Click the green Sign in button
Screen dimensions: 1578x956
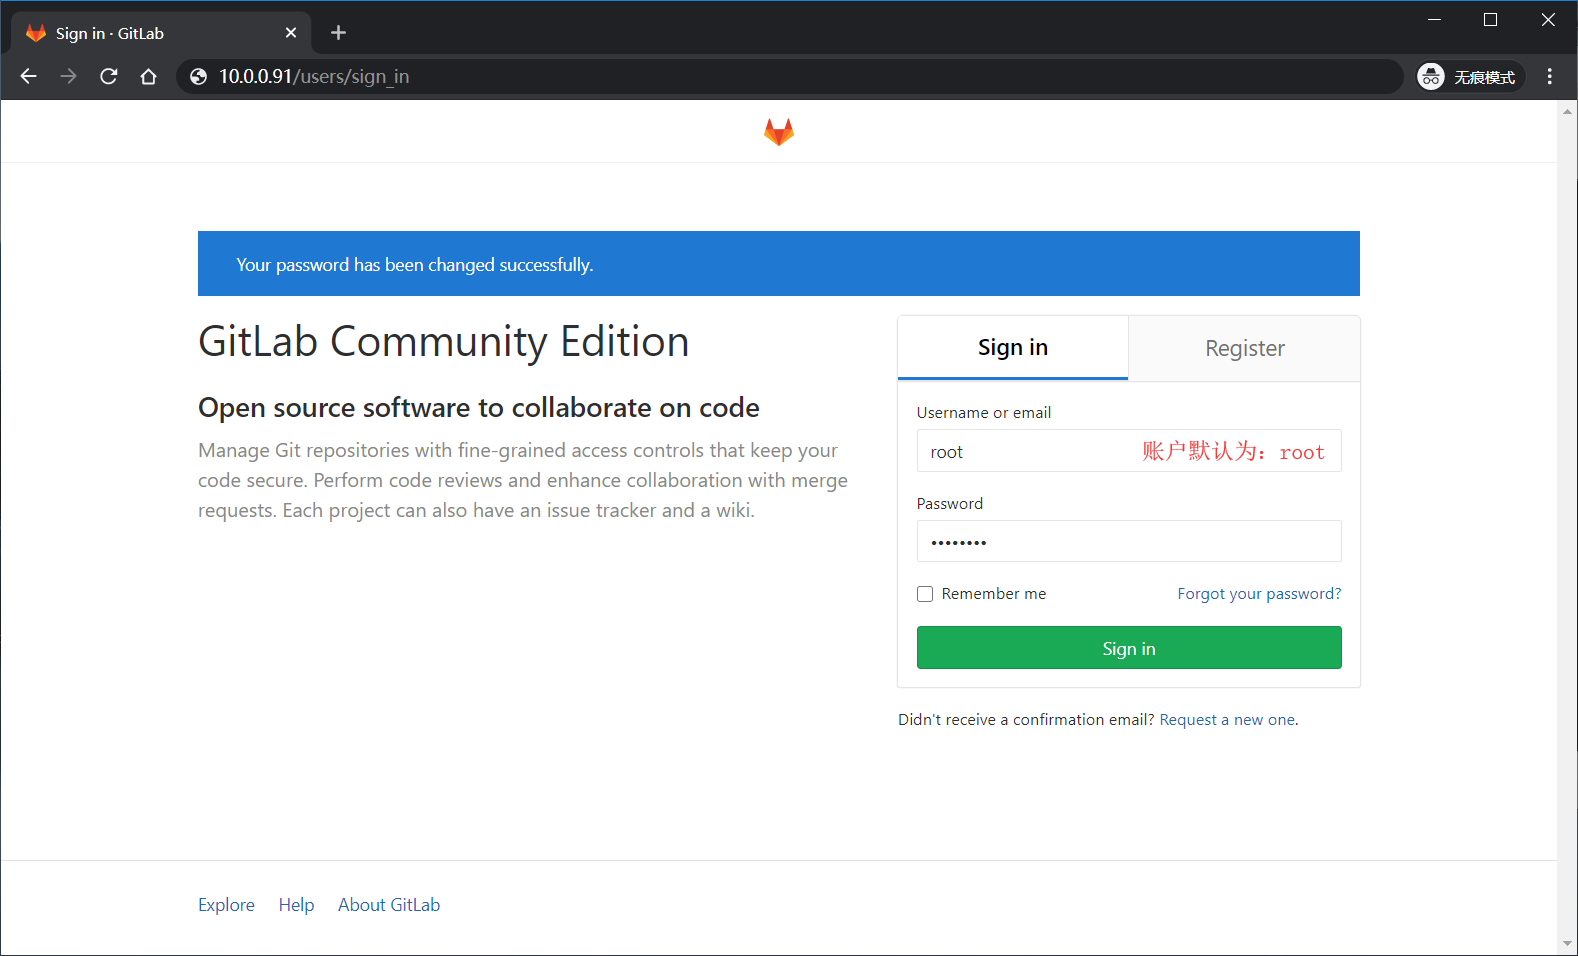[1129, 648]
